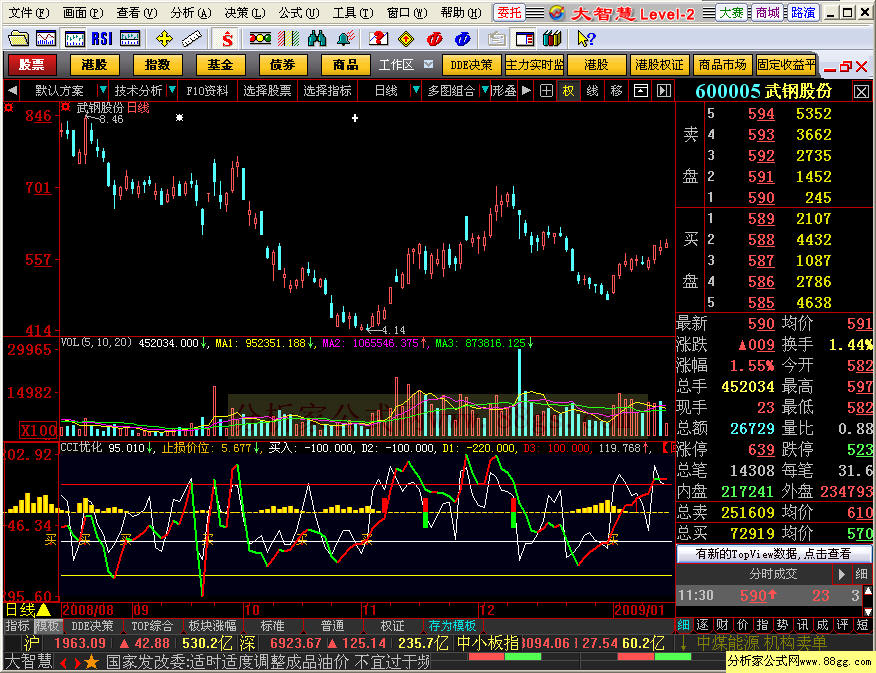
Task: Expand the 技术分析 dropdown arrow
Action: click(x=172, y=90)
